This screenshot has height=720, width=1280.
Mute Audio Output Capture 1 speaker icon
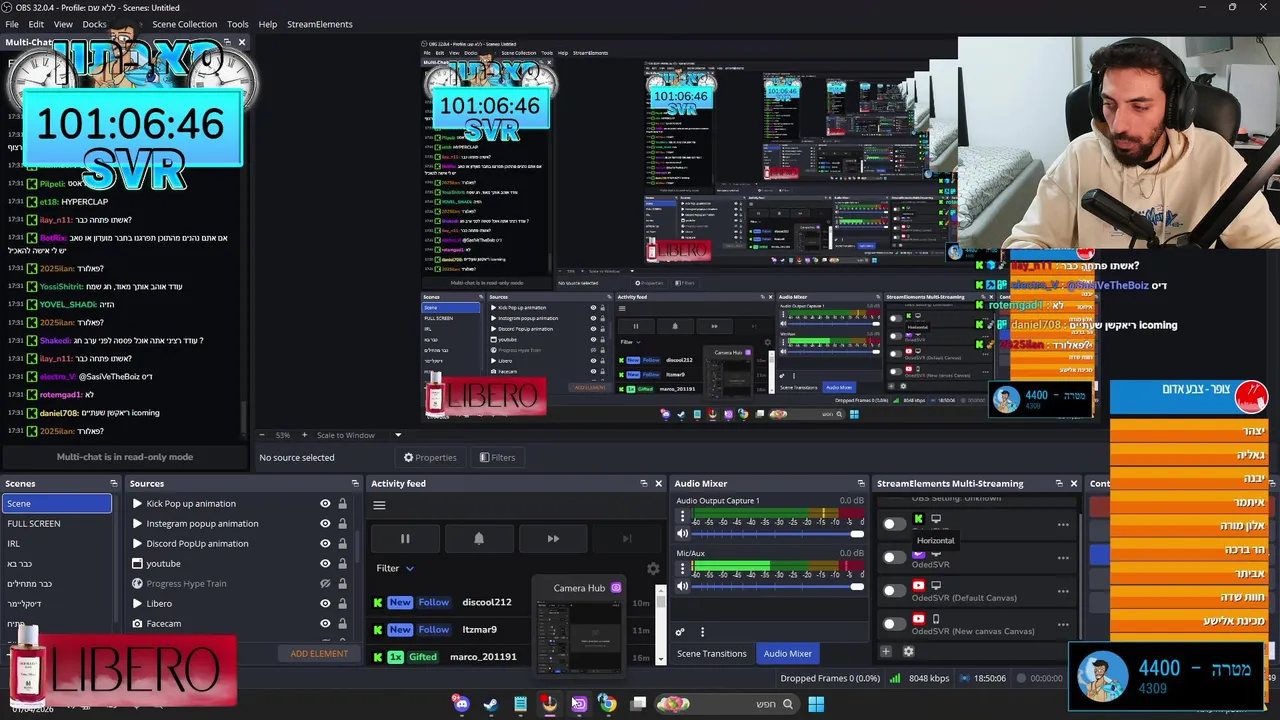tap(683, 533)
